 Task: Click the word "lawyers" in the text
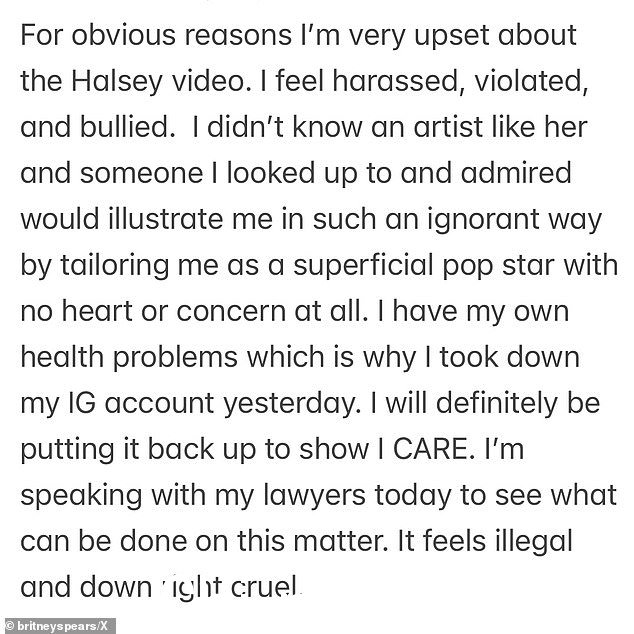[x=315, y=497]
